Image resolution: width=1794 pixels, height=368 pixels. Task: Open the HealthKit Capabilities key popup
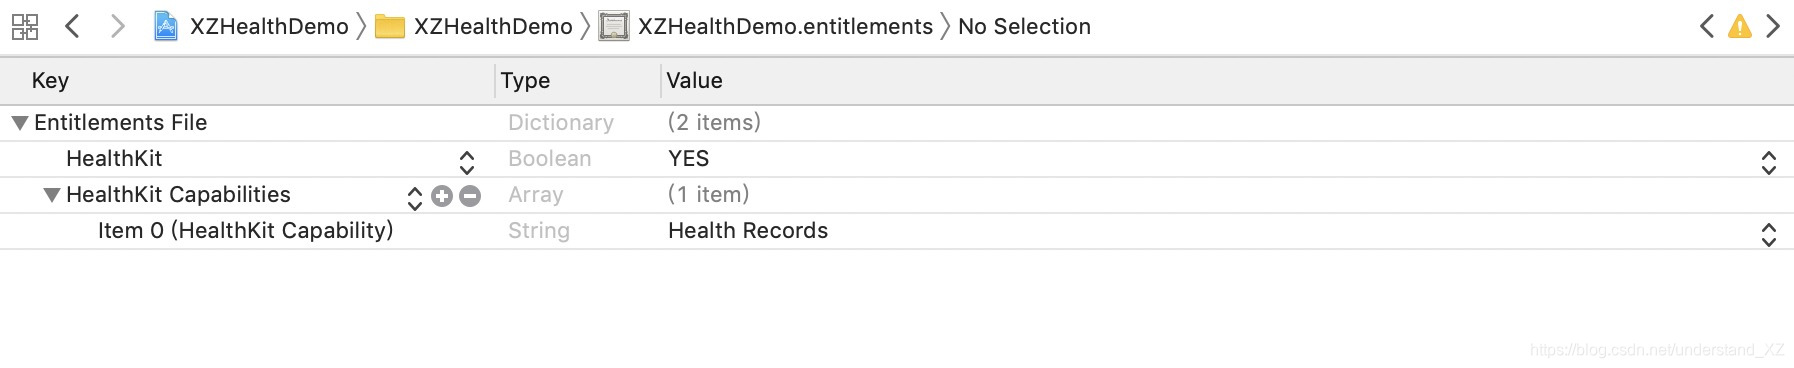415,199
